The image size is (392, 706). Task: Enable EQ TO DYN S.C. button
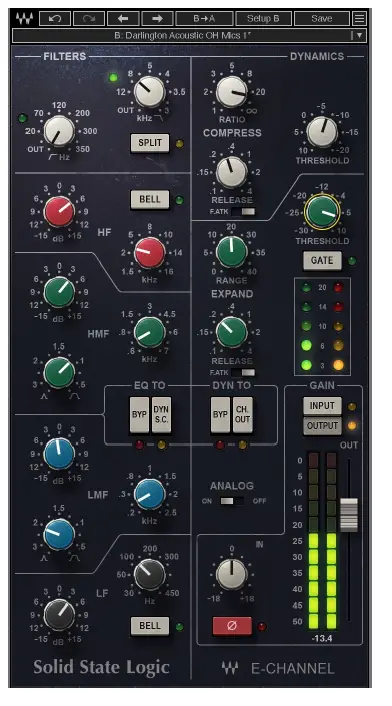(161, 414)
